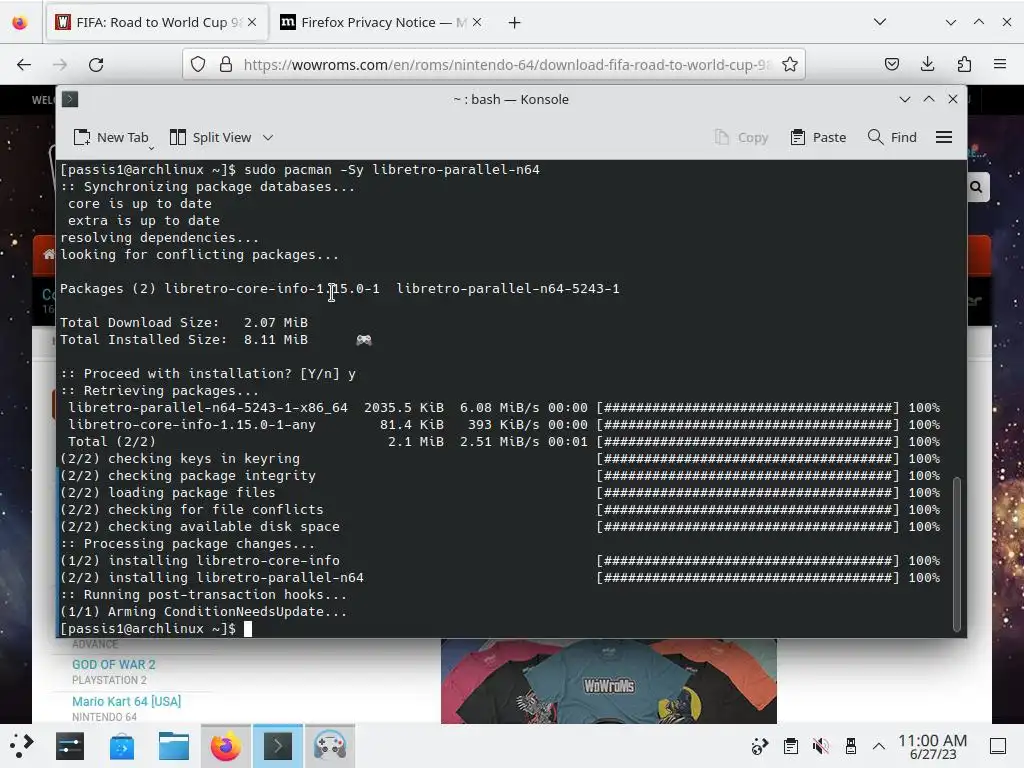Switch to FIFA: Road to World Cup tab

click(x=157, y=22)
